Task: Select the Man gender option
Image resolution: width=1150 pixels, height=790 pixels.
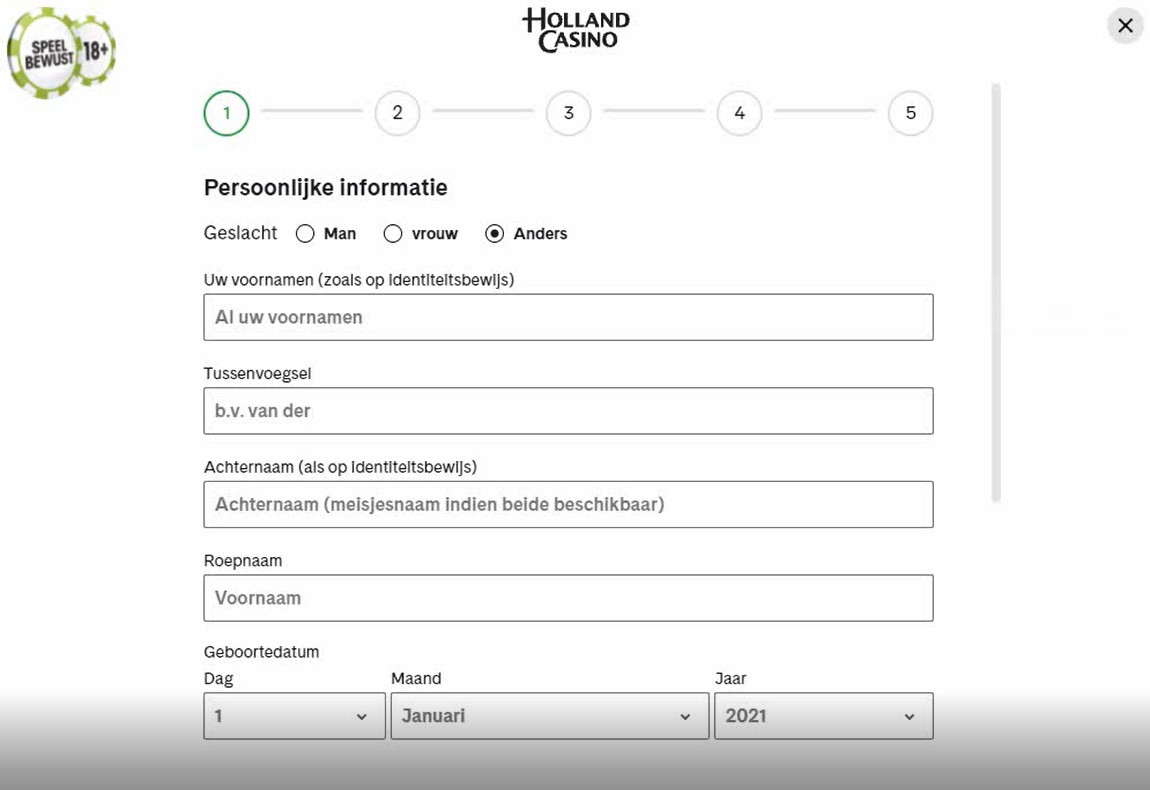Action: [x=305, y=234]
